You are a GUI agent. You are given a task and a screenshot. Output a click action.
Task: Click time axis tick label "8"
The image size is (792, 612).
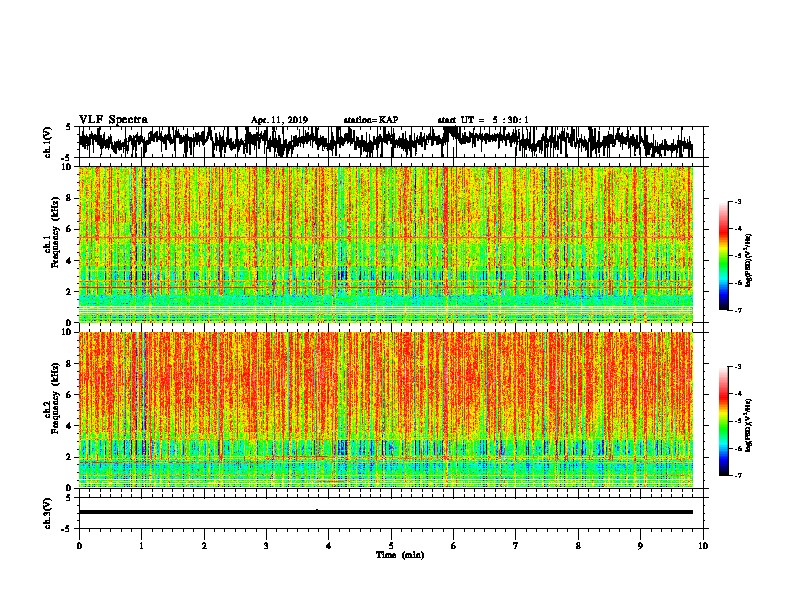[578, 546]
